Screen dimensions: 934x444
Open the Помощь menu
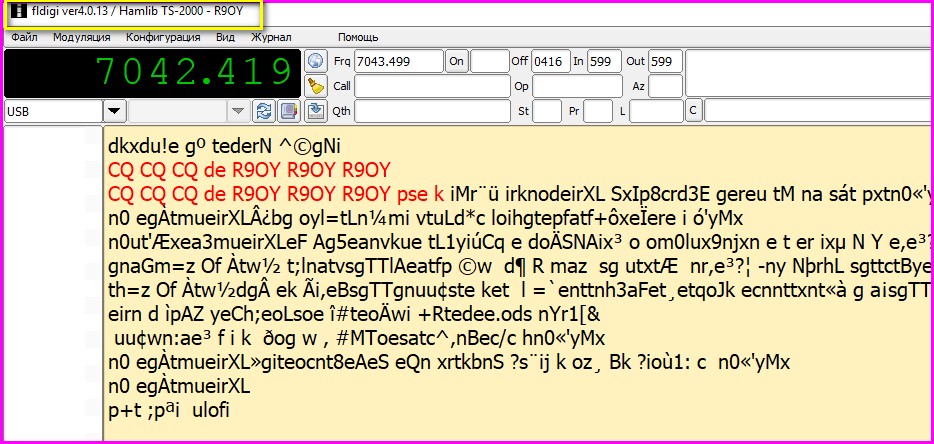(x=358, y=37)
